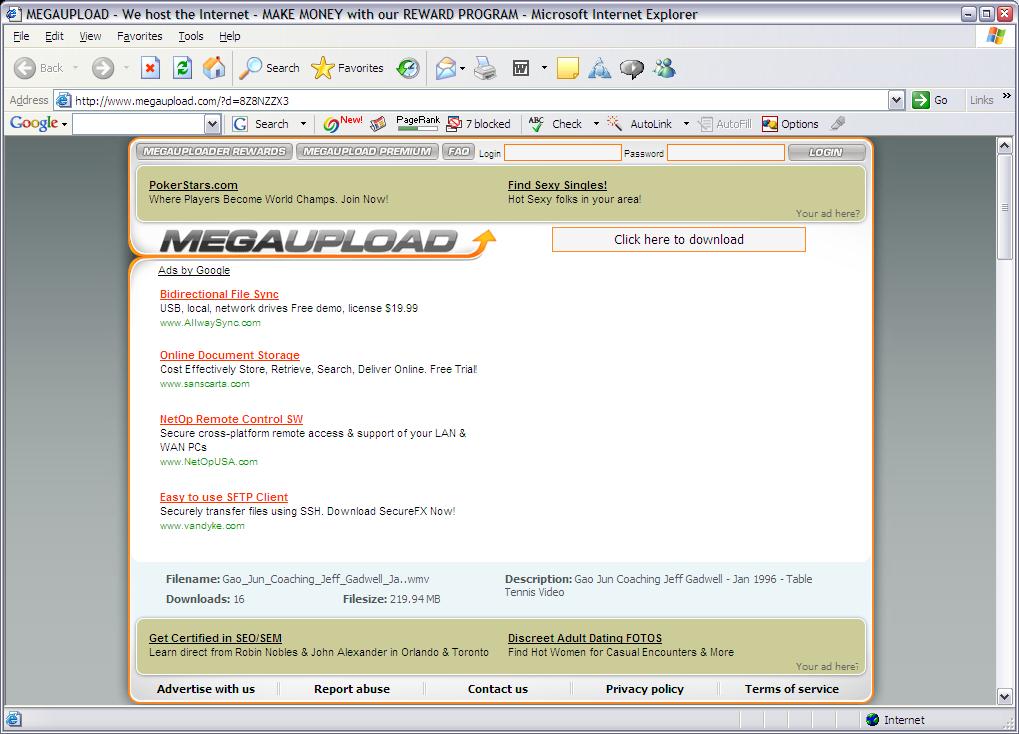Expand the address bar dropdown

point(896,100)
